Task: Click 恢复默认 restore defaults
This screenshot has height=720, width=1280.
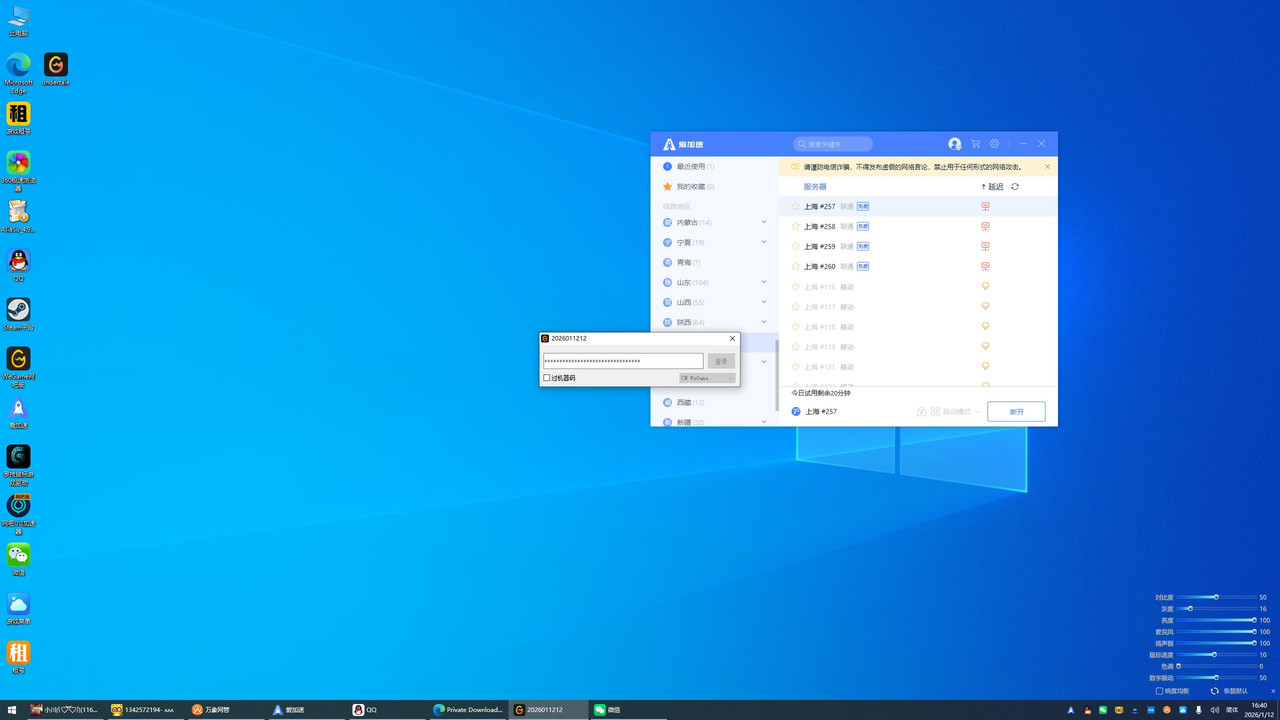Action: [x=1230, y=691]
